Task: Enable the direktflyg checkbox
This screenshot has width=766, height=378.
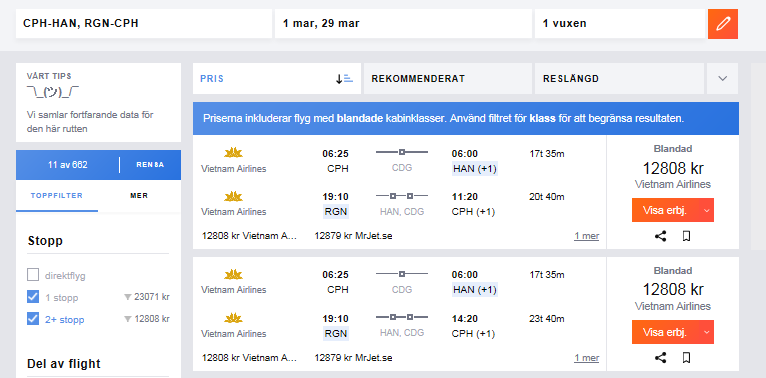Action: 33,275
